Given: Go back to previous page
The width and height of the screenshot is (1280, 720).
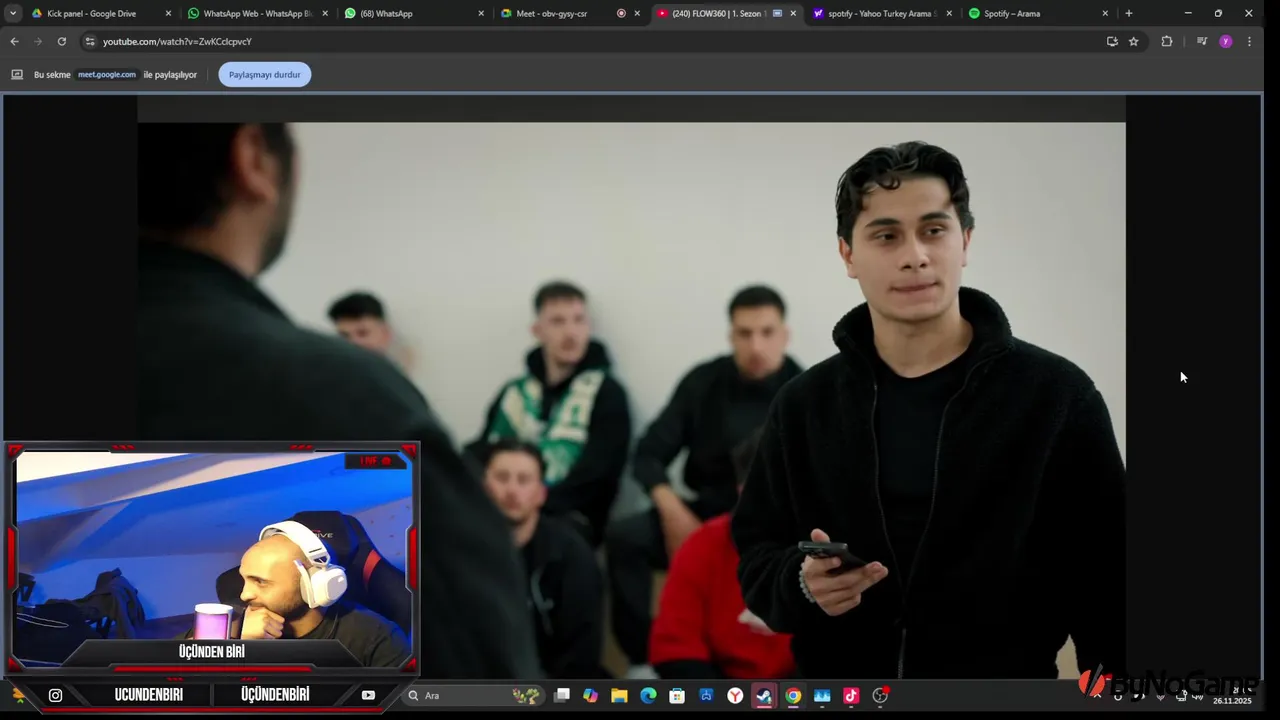Looking at the screenshot, I should (x=14, y=41).
